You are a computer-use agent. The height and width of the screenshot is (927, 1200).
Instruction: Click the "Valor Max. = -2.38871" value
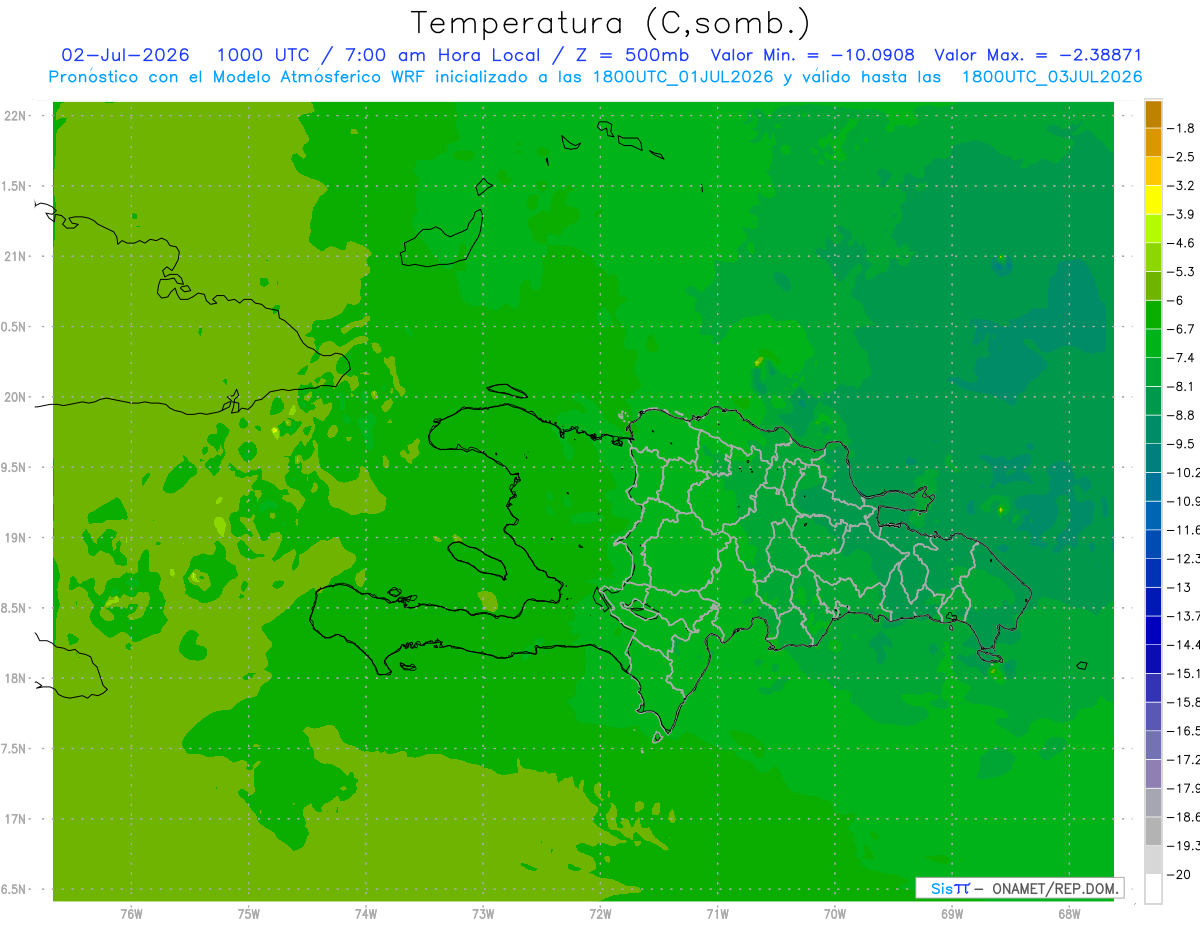pos(1038,56)
